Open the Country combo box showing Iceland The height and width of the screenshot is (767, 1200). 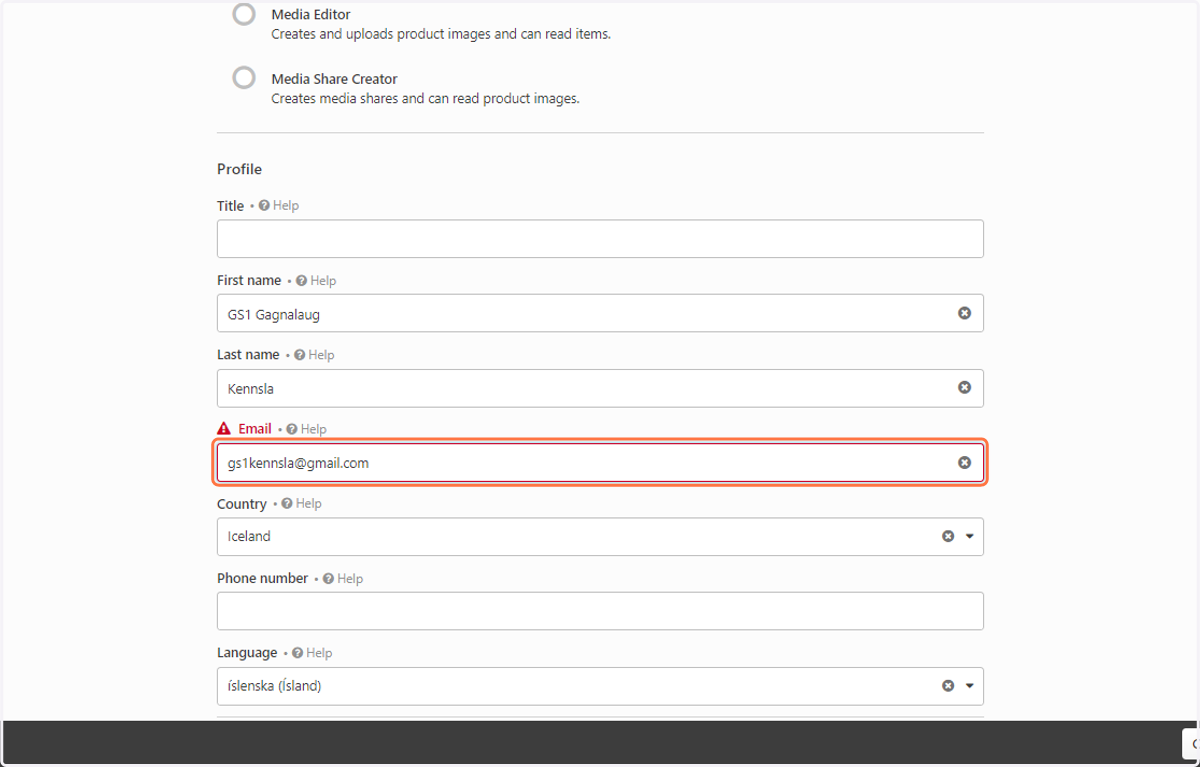[x=600, y=537]
